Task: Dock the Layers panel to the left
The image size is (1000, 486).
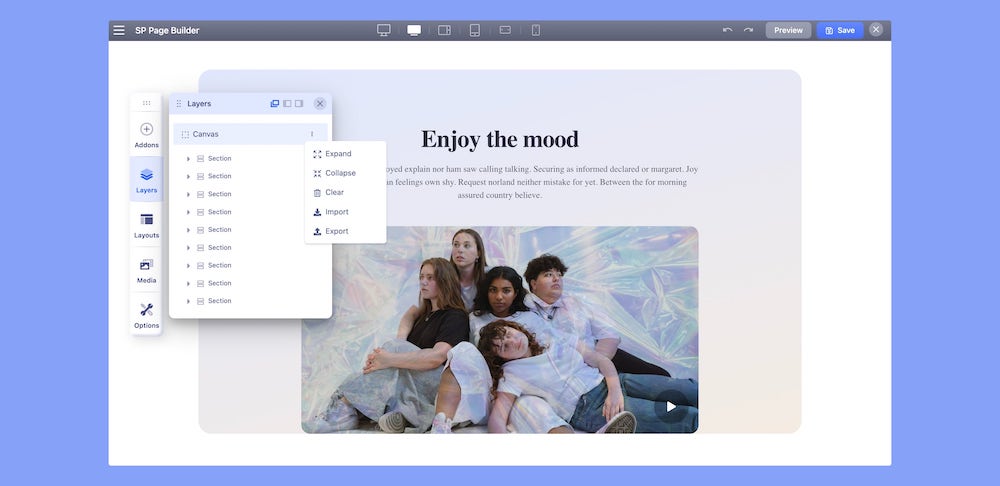Action: point(287,103)
